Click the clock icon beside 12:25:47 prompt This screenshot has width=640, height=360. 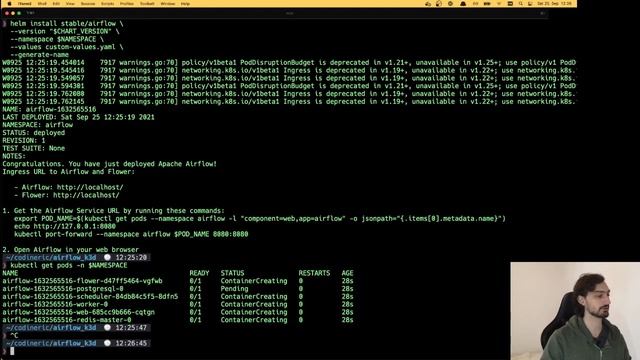tap(107, 327)
